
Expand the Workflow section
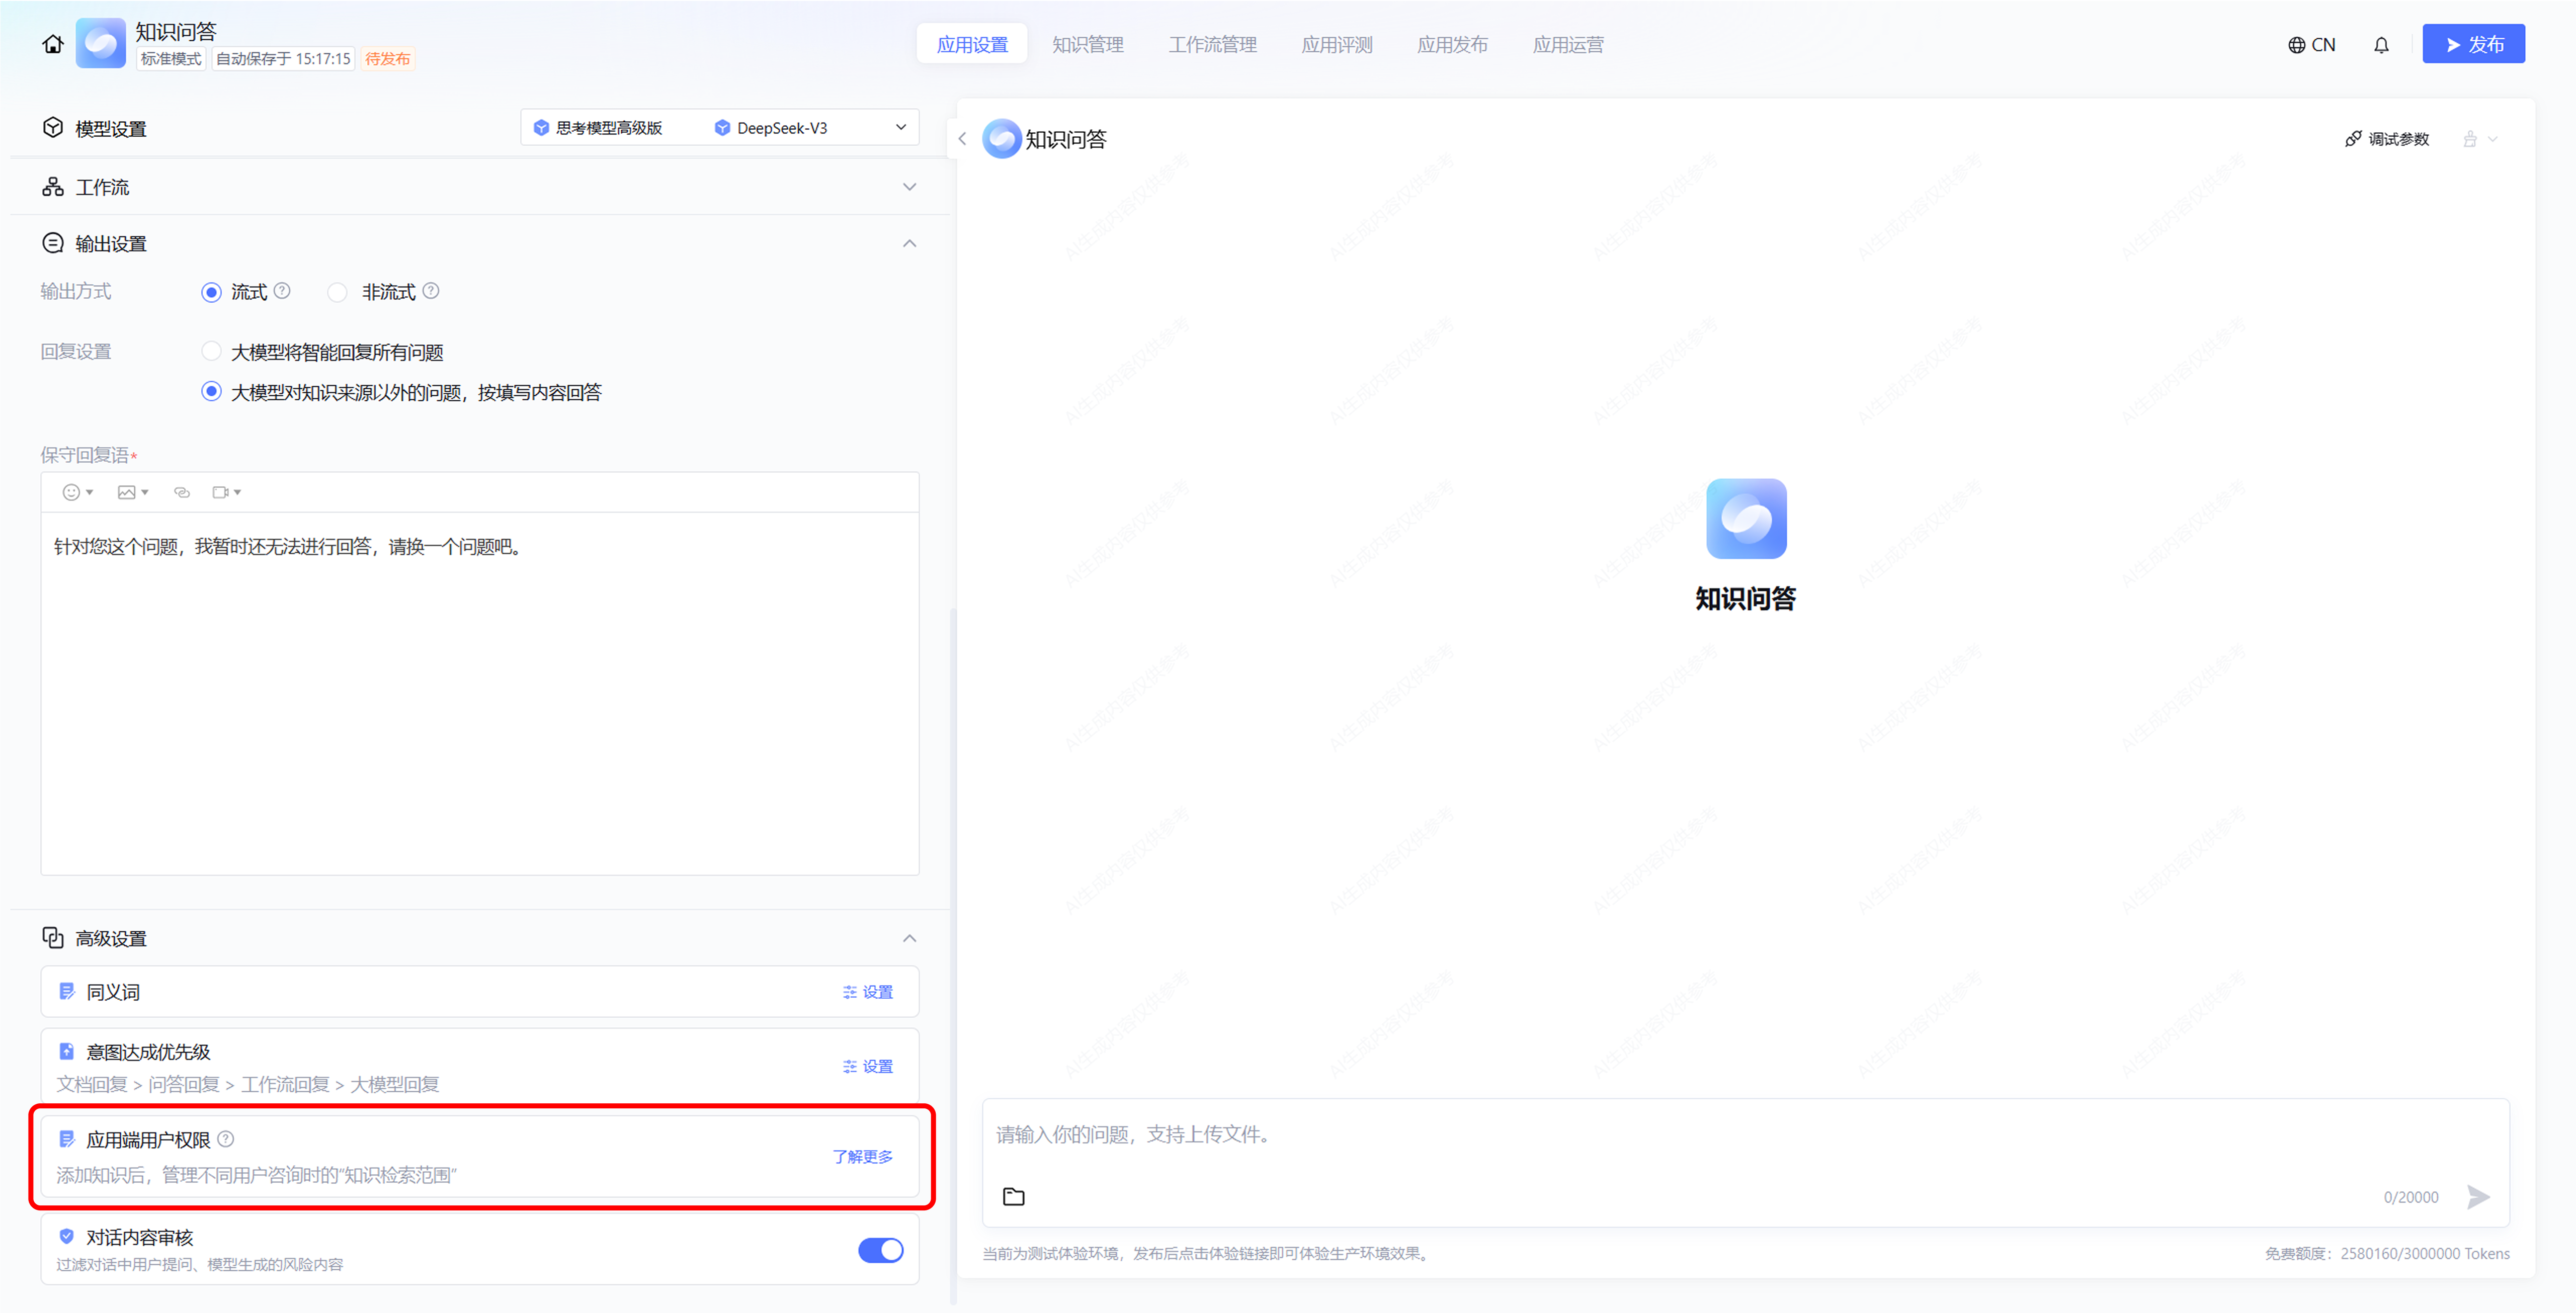[x=909, y=187]
